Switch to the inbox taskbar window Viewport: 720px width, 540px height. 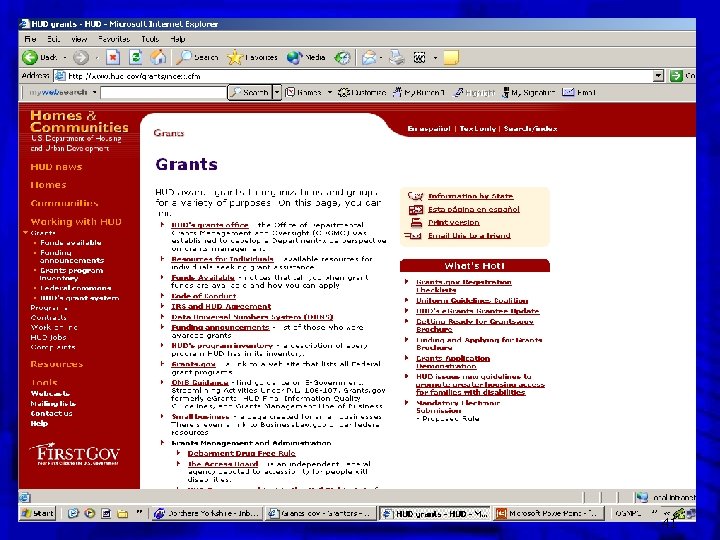[207, 513]
